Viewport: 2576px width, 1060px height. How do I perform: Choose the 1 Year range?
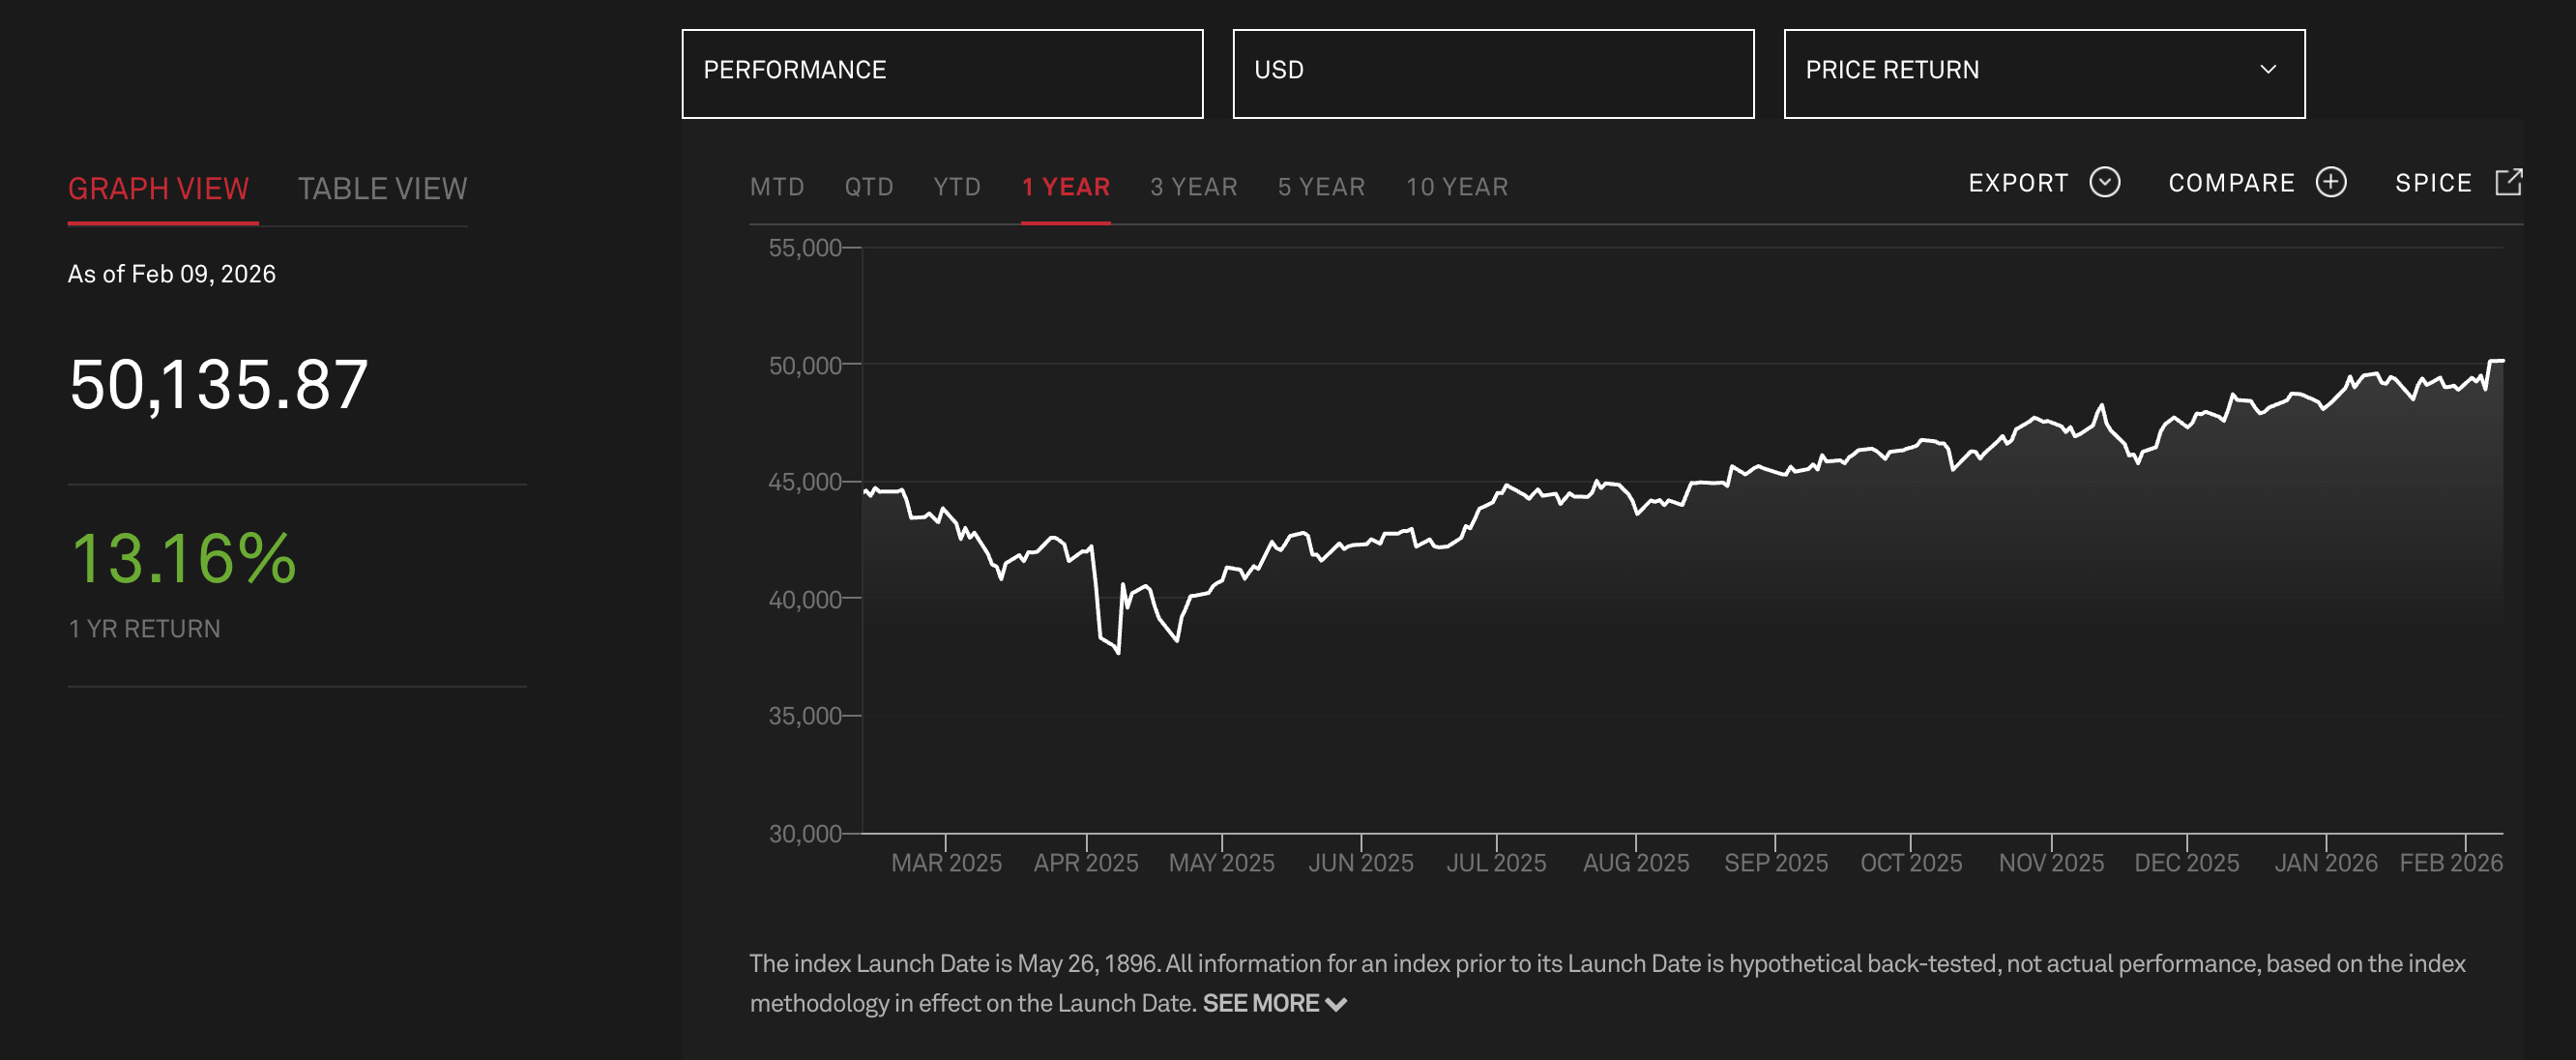click(1065, 187)
